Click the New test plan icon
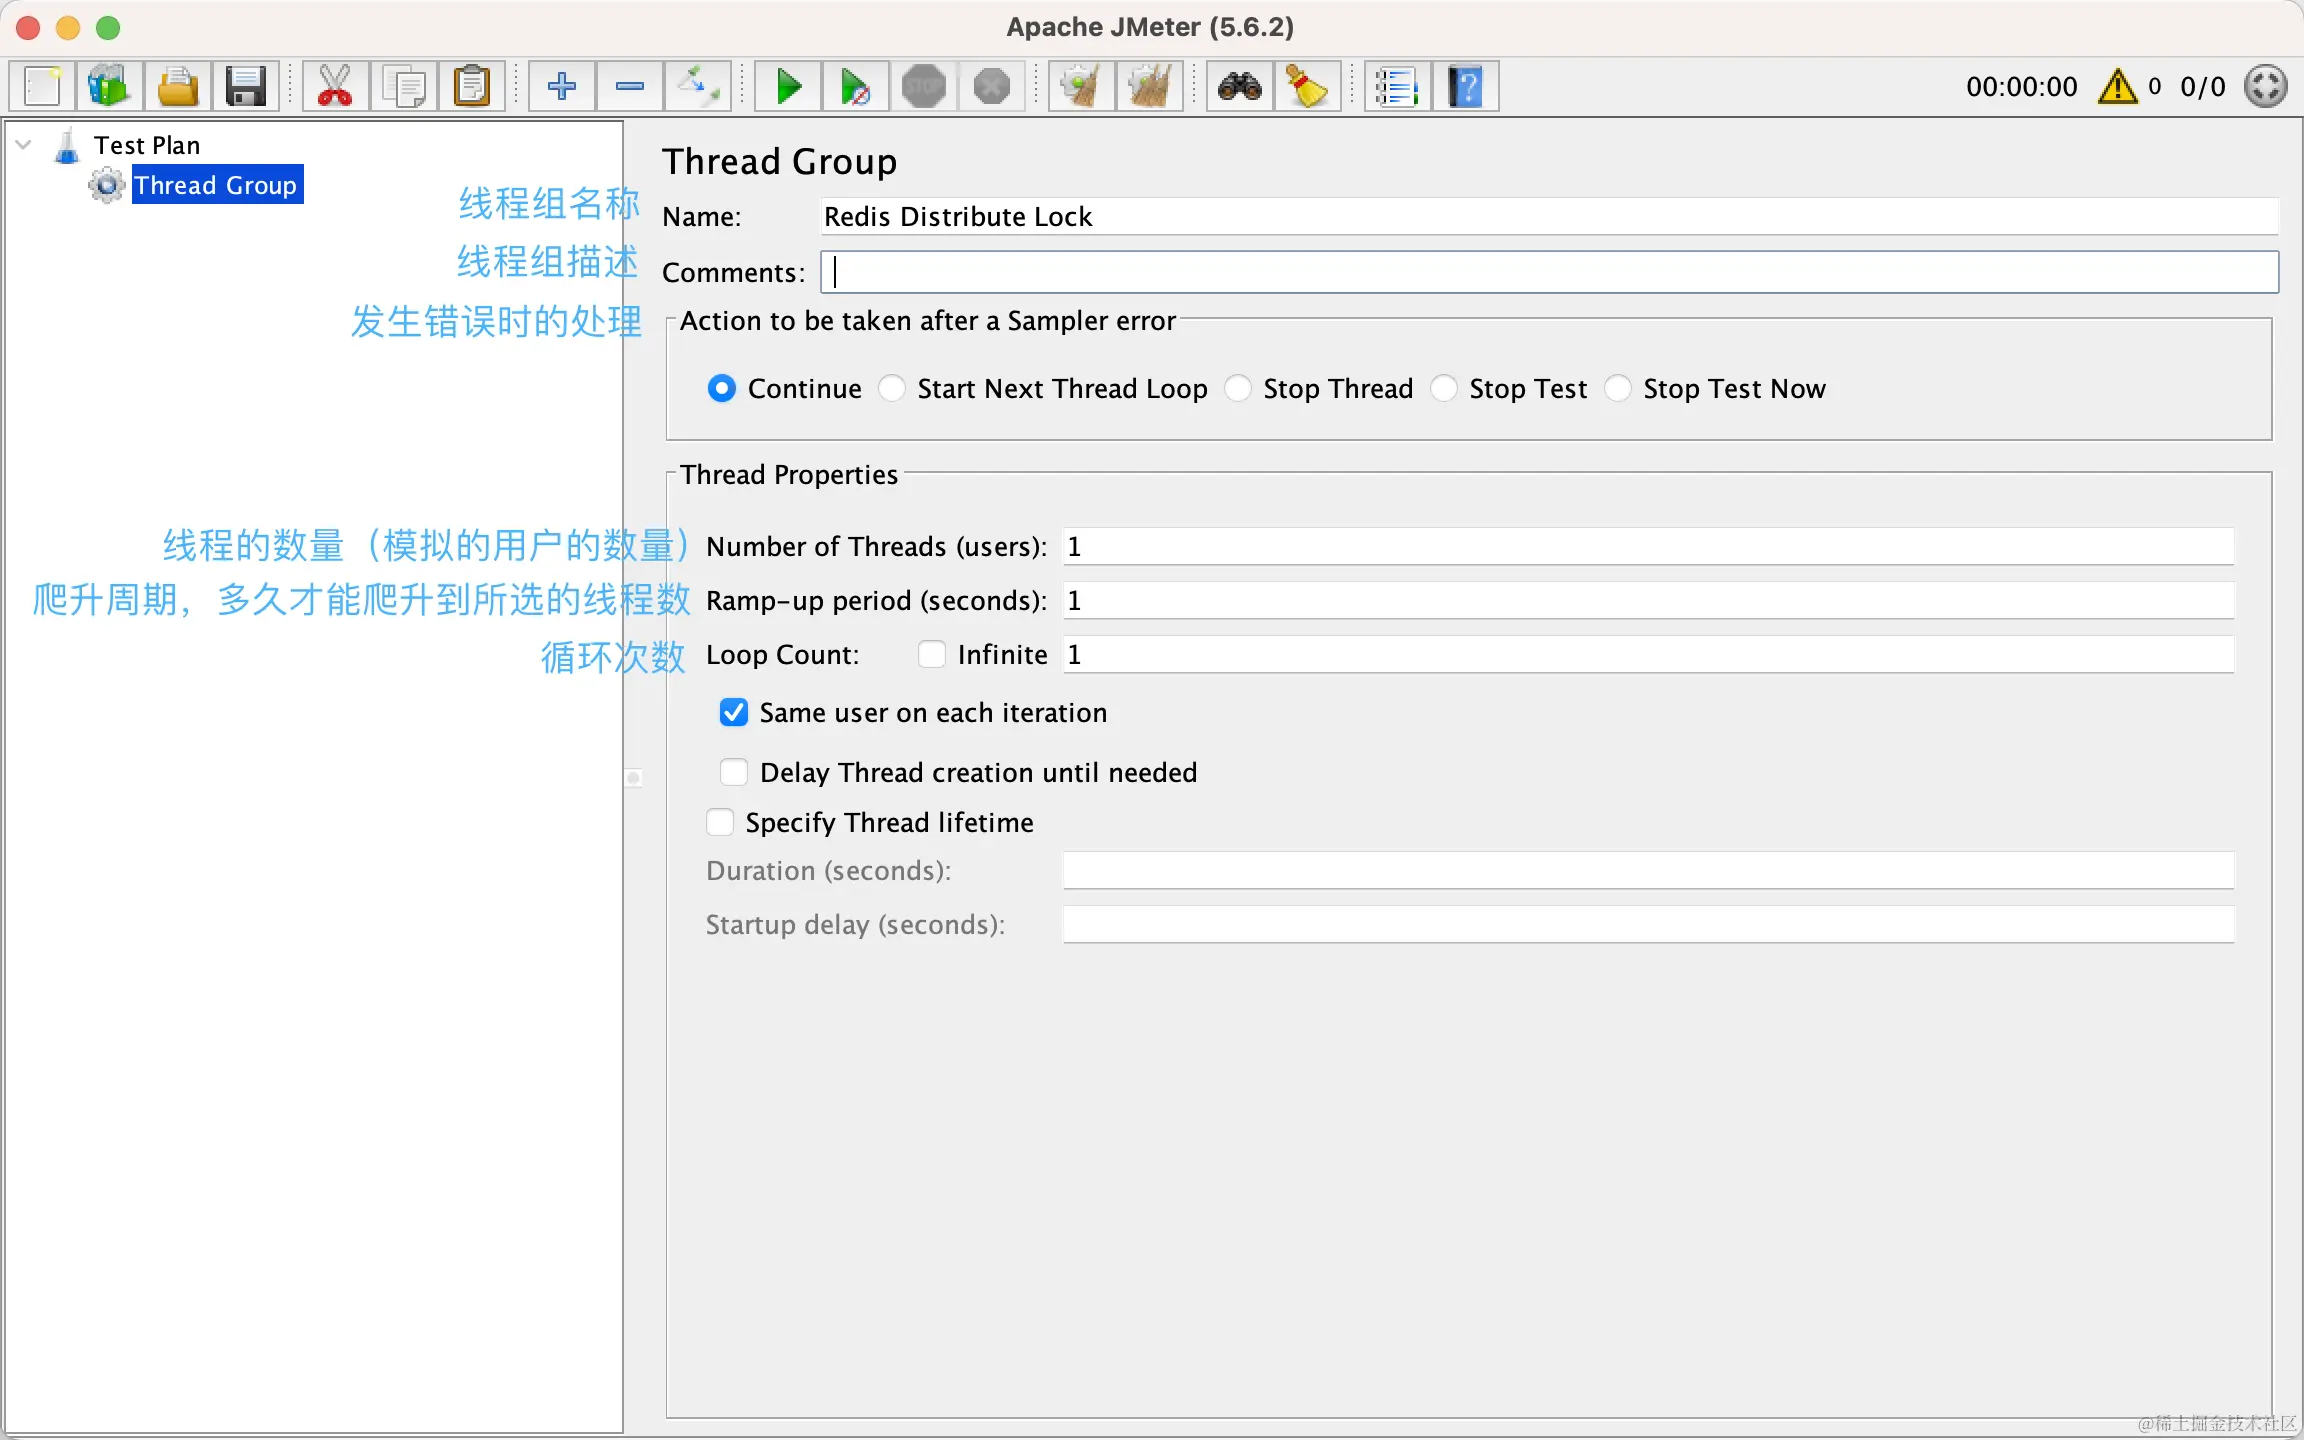 [x=43, y=87]
